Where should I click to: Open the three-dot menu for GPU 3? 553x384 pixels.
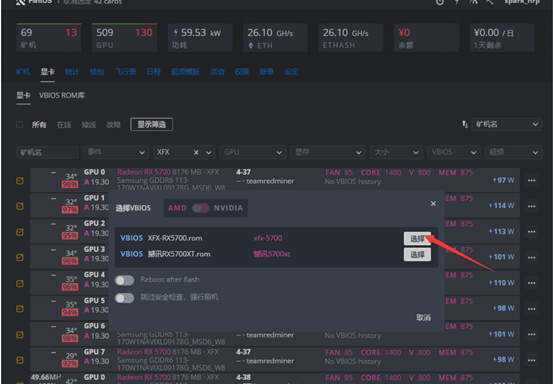(531, 257)
